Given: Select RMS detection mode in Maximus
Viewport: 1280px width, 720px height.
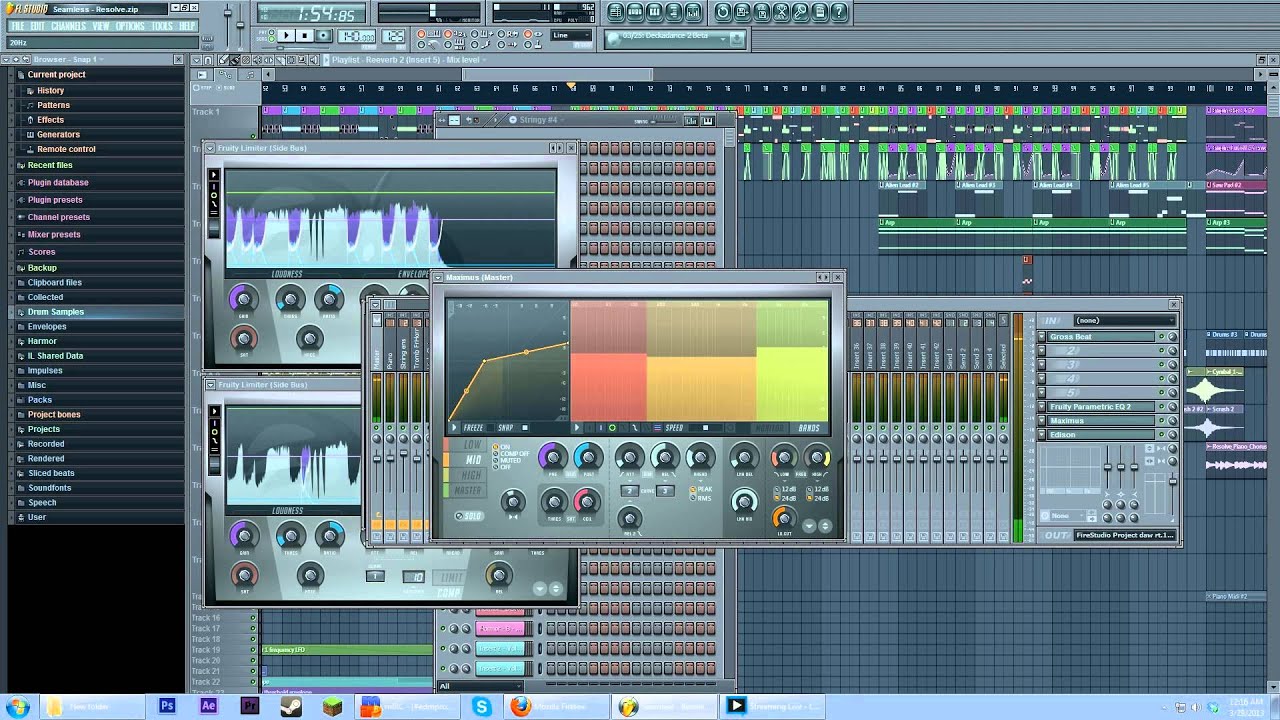Looking at the screenshot, I should (x=692, y=498).
